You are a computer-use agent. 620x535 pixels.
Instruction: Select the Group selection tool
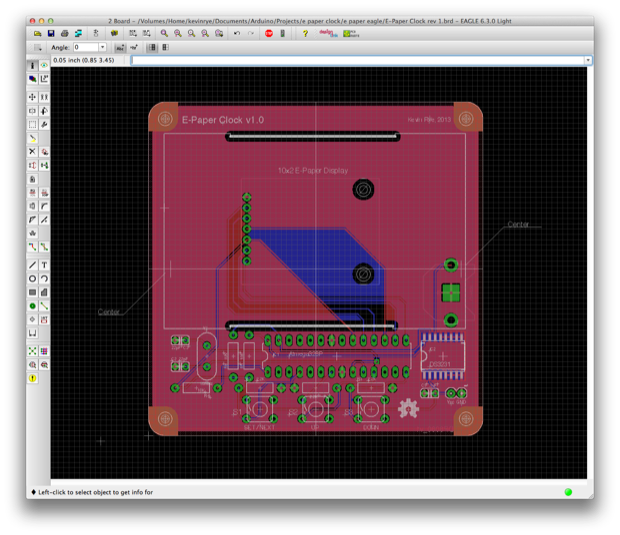click(32, 125)
